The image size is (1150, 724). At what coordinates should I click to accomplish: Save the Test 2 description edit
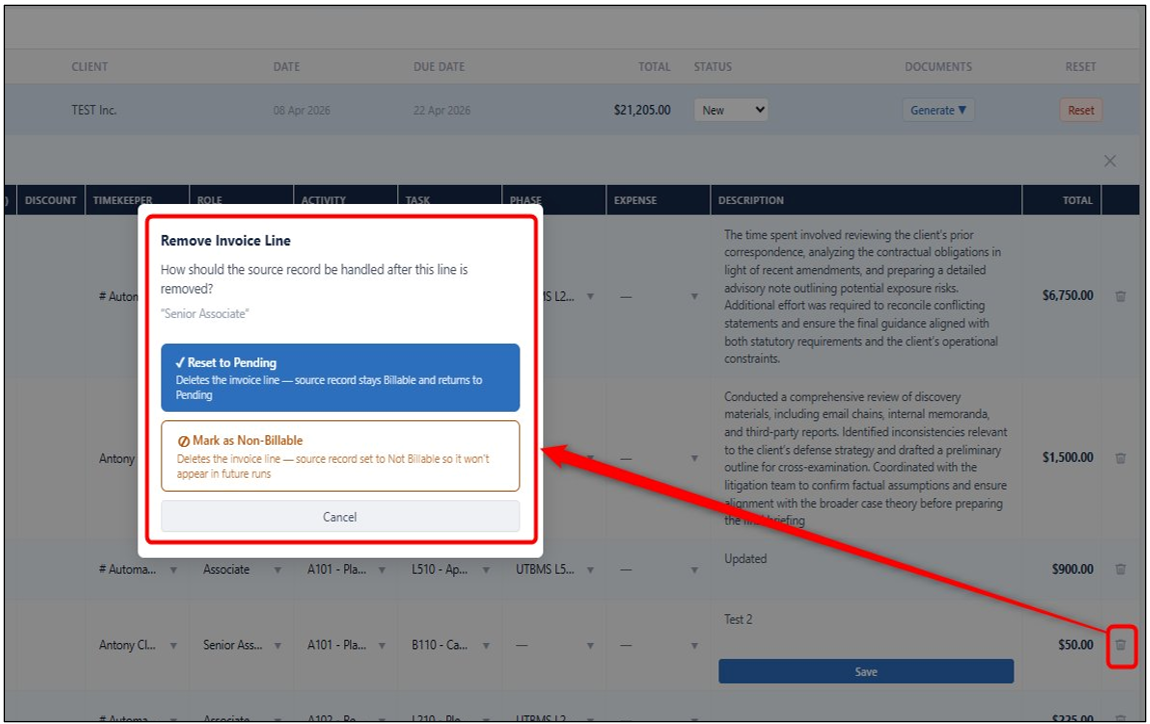(x=866, y=671)
